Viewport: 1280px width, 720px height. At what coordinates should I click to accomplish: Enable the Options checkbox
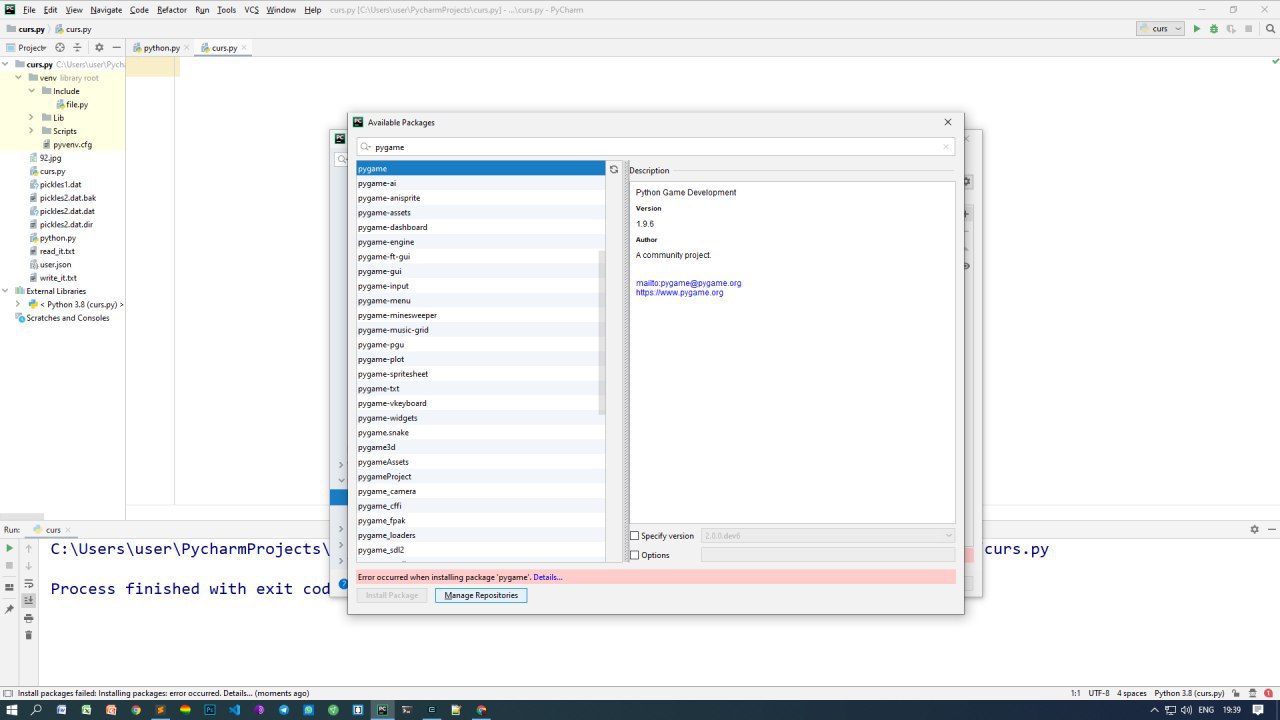634,555
